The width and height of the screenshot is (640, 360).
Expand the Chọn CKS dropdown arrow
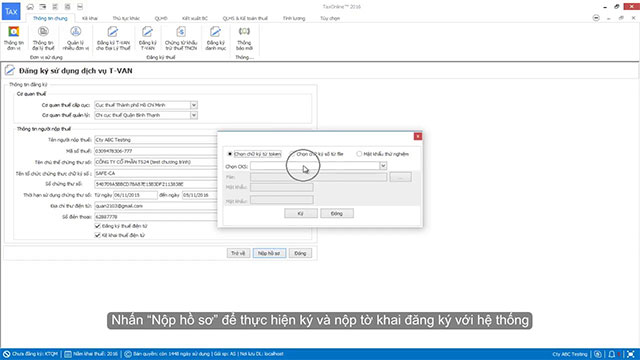point(383,166)
